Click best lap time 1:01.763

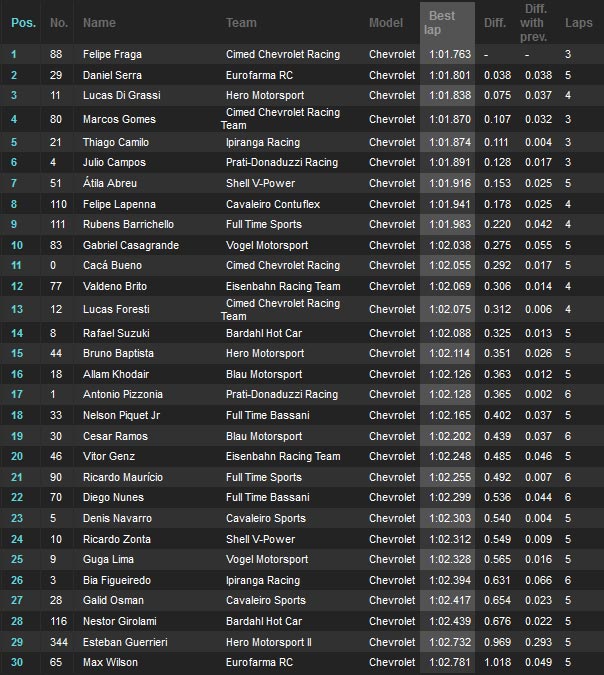(x=450, y=54)
